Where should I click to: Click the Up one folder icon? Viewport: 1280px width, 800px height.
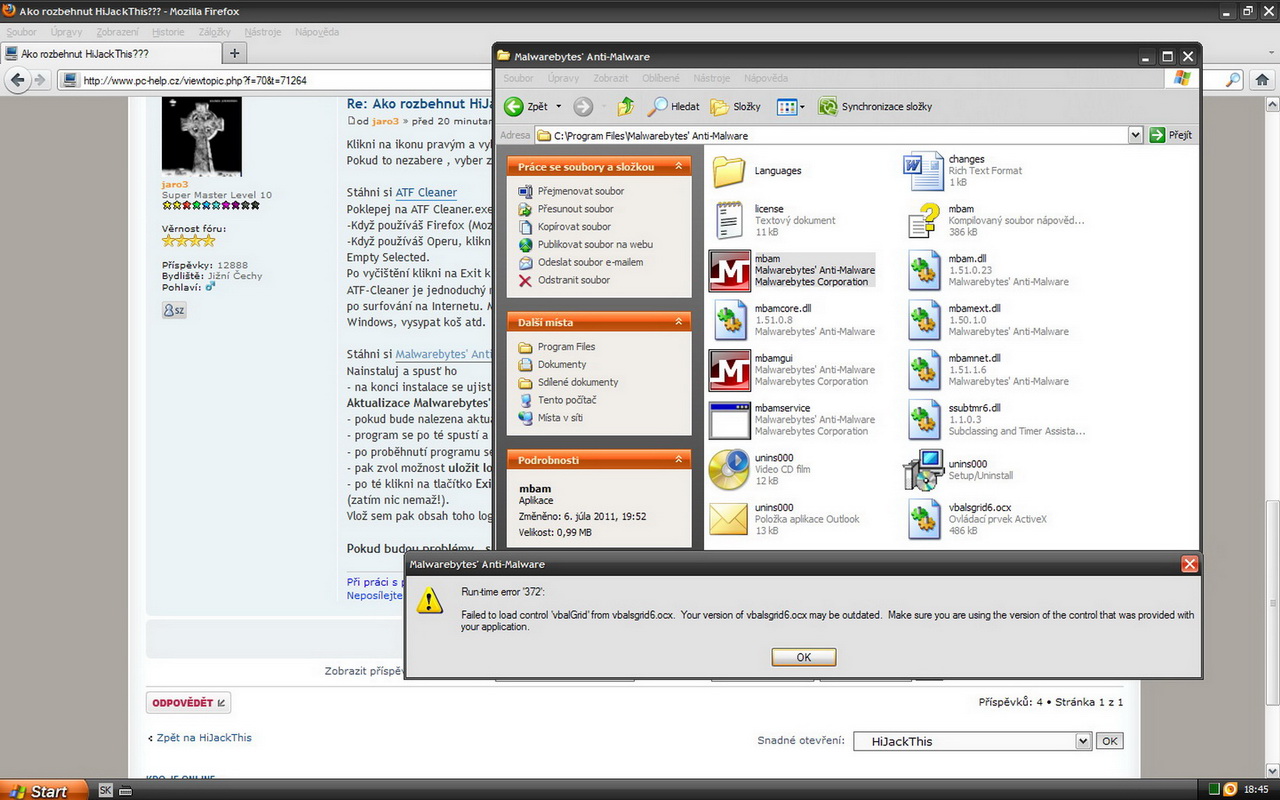click(x=626, y=106)
